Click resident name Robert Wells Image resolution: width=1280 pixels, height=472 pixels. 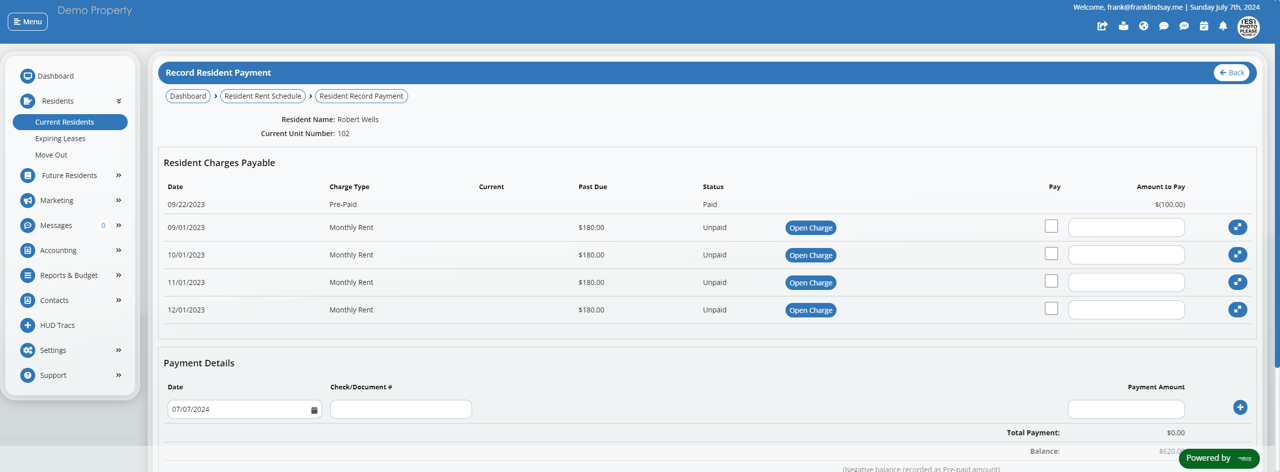358,119
